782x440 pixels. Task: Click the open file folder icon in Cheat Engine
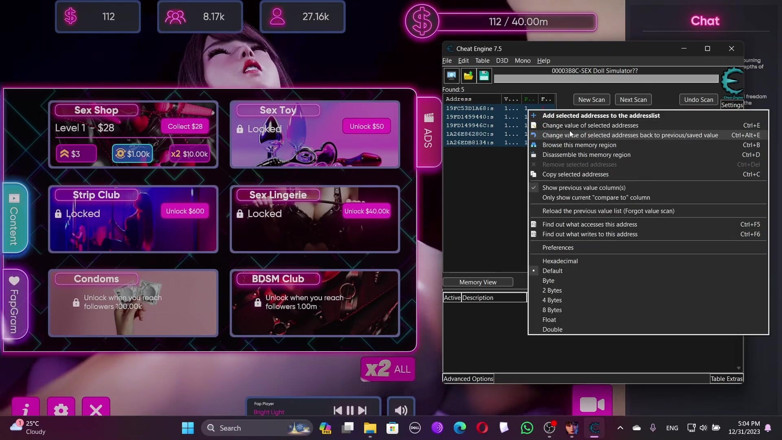pyautogui.click(x=468, y=75)
